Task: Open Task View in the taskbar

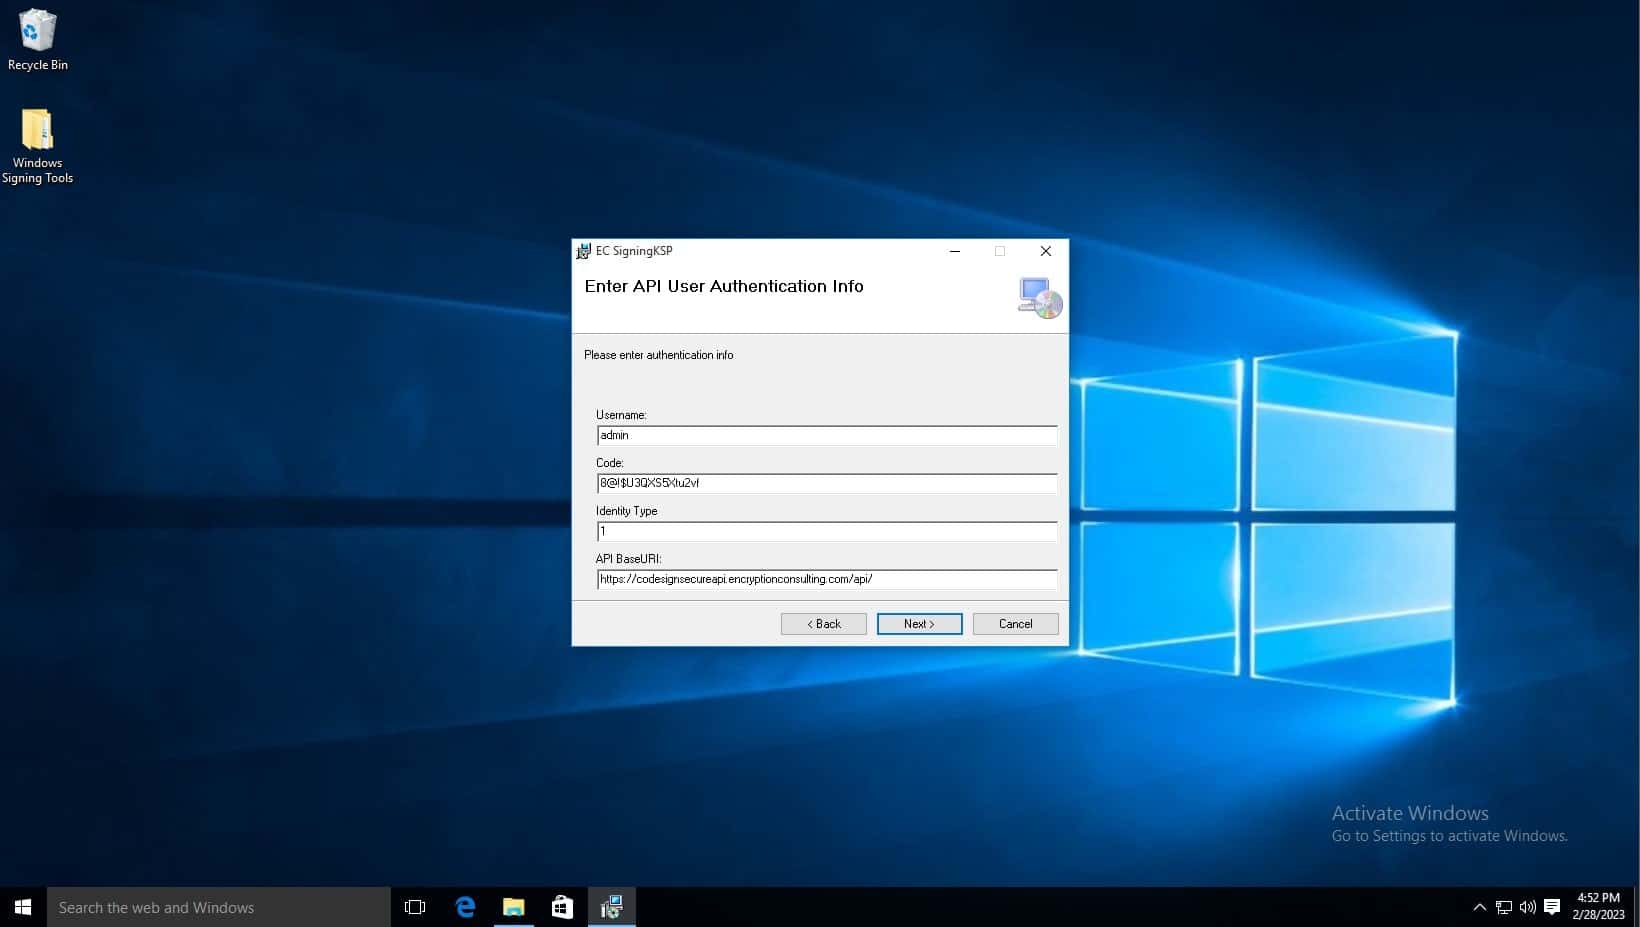Action: pos(415,907)
